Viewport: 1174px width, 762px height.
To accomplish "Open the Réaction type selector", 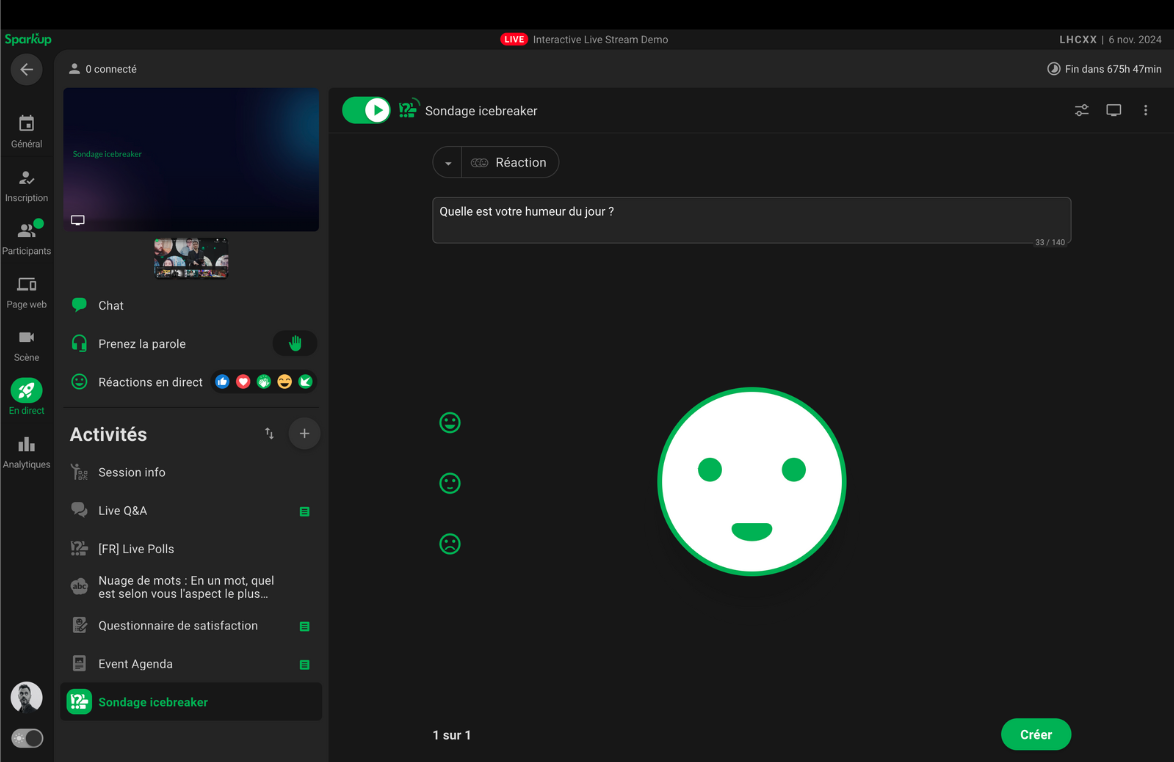I will click(509, 163).
